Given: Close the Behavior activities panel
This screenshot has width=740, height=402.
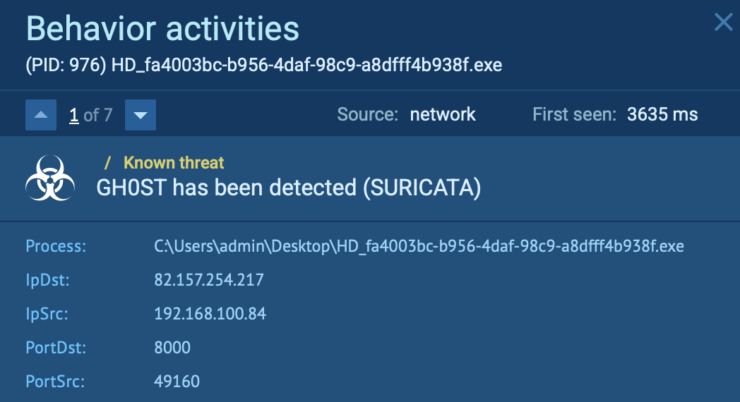Looking at the screenshot, I should pyautogui.click(x=722, y=22).
